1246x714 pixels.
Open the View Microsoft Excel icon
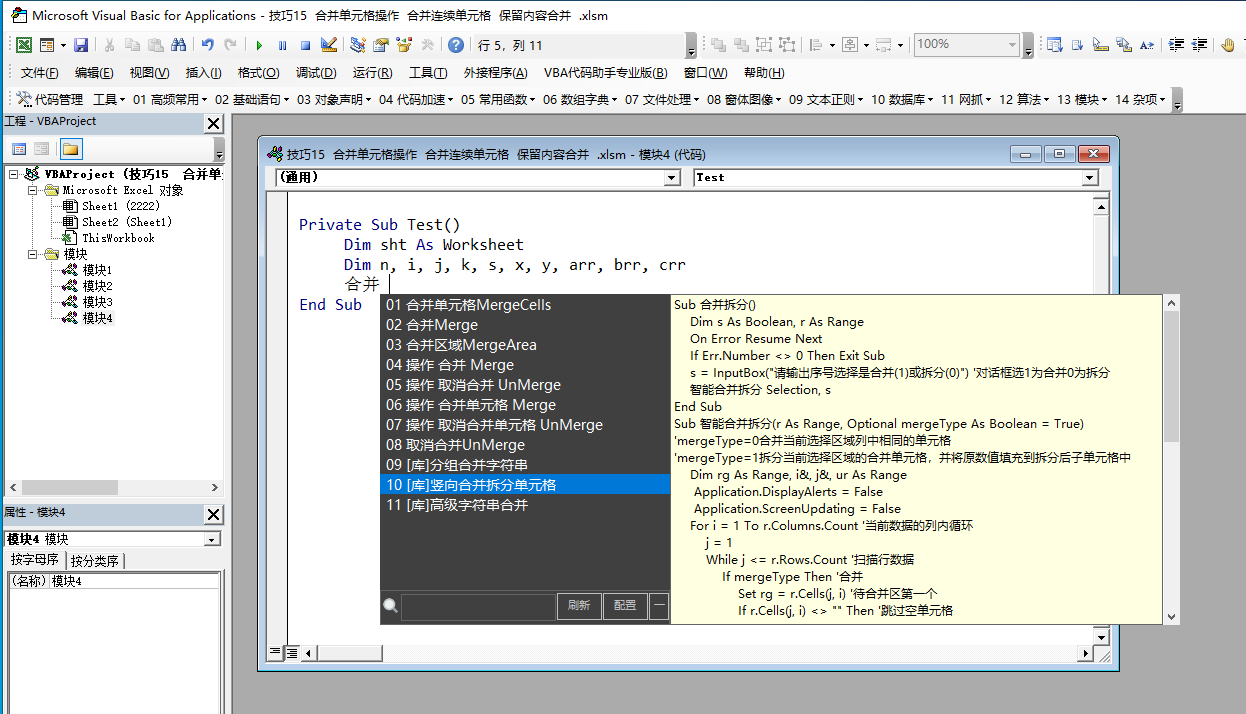[23, 45]
